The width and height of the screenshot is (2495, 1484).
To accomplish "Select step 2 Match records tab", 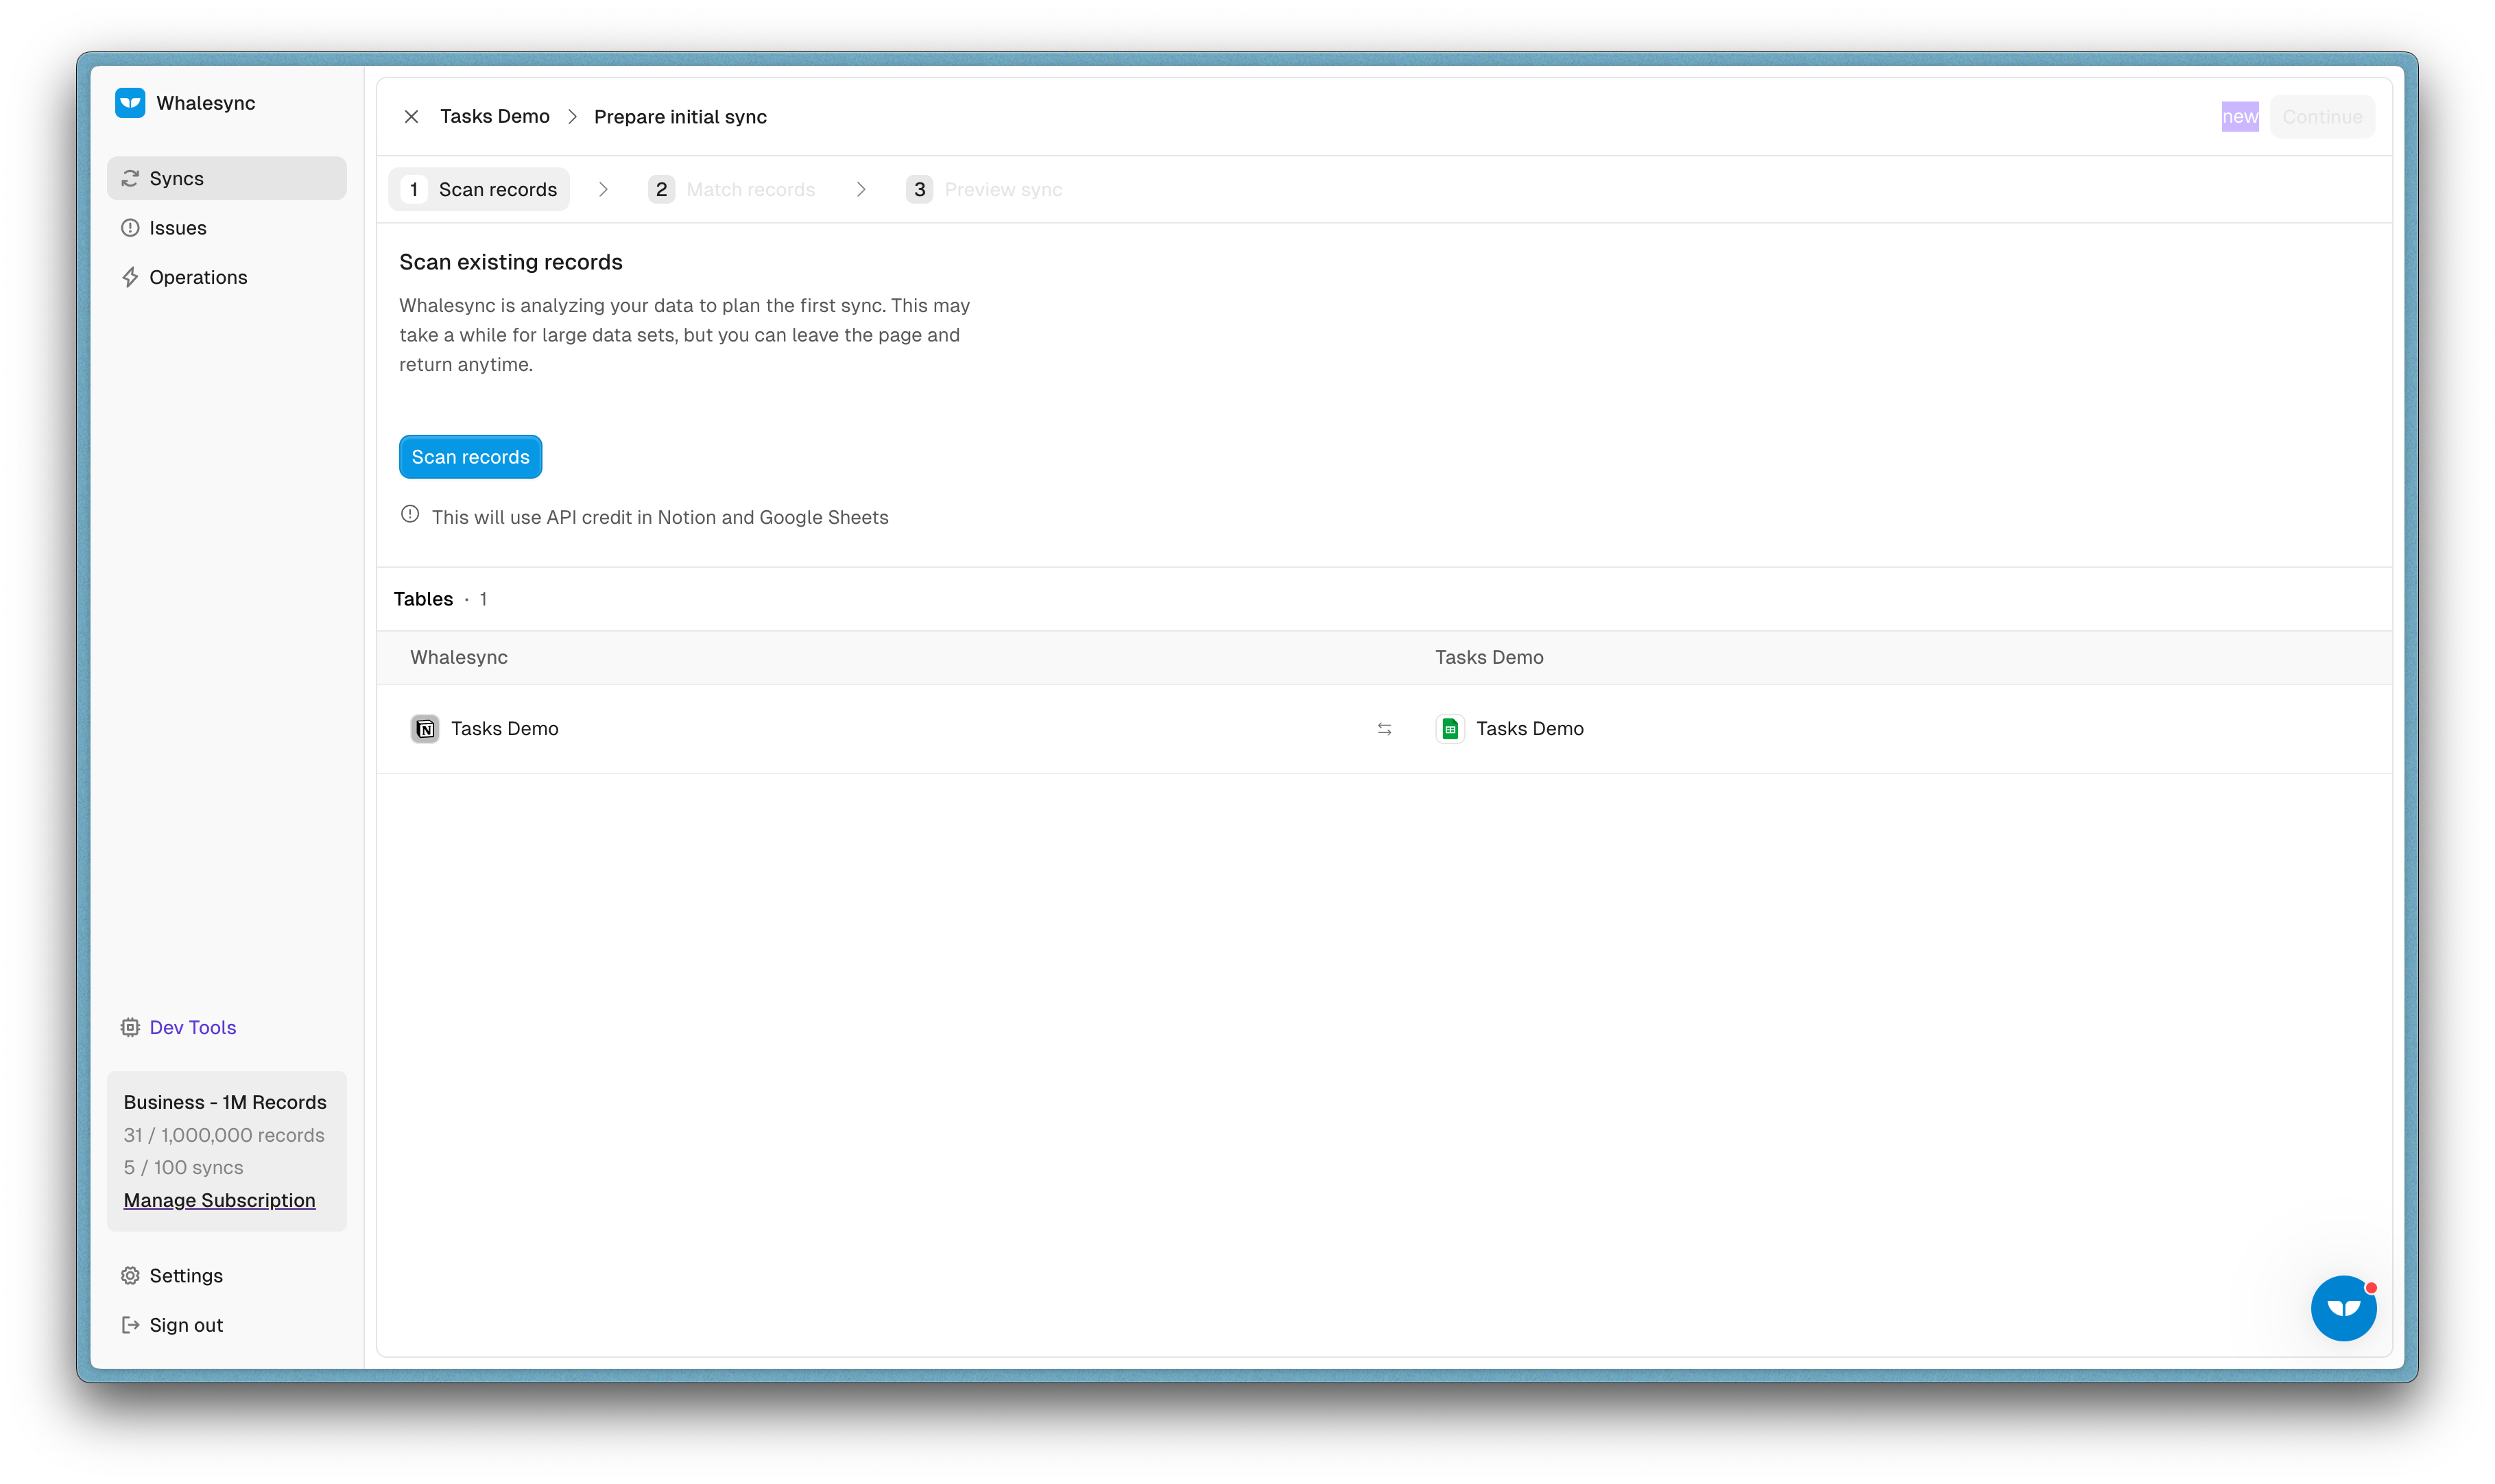I will click(x=733, y=190).
